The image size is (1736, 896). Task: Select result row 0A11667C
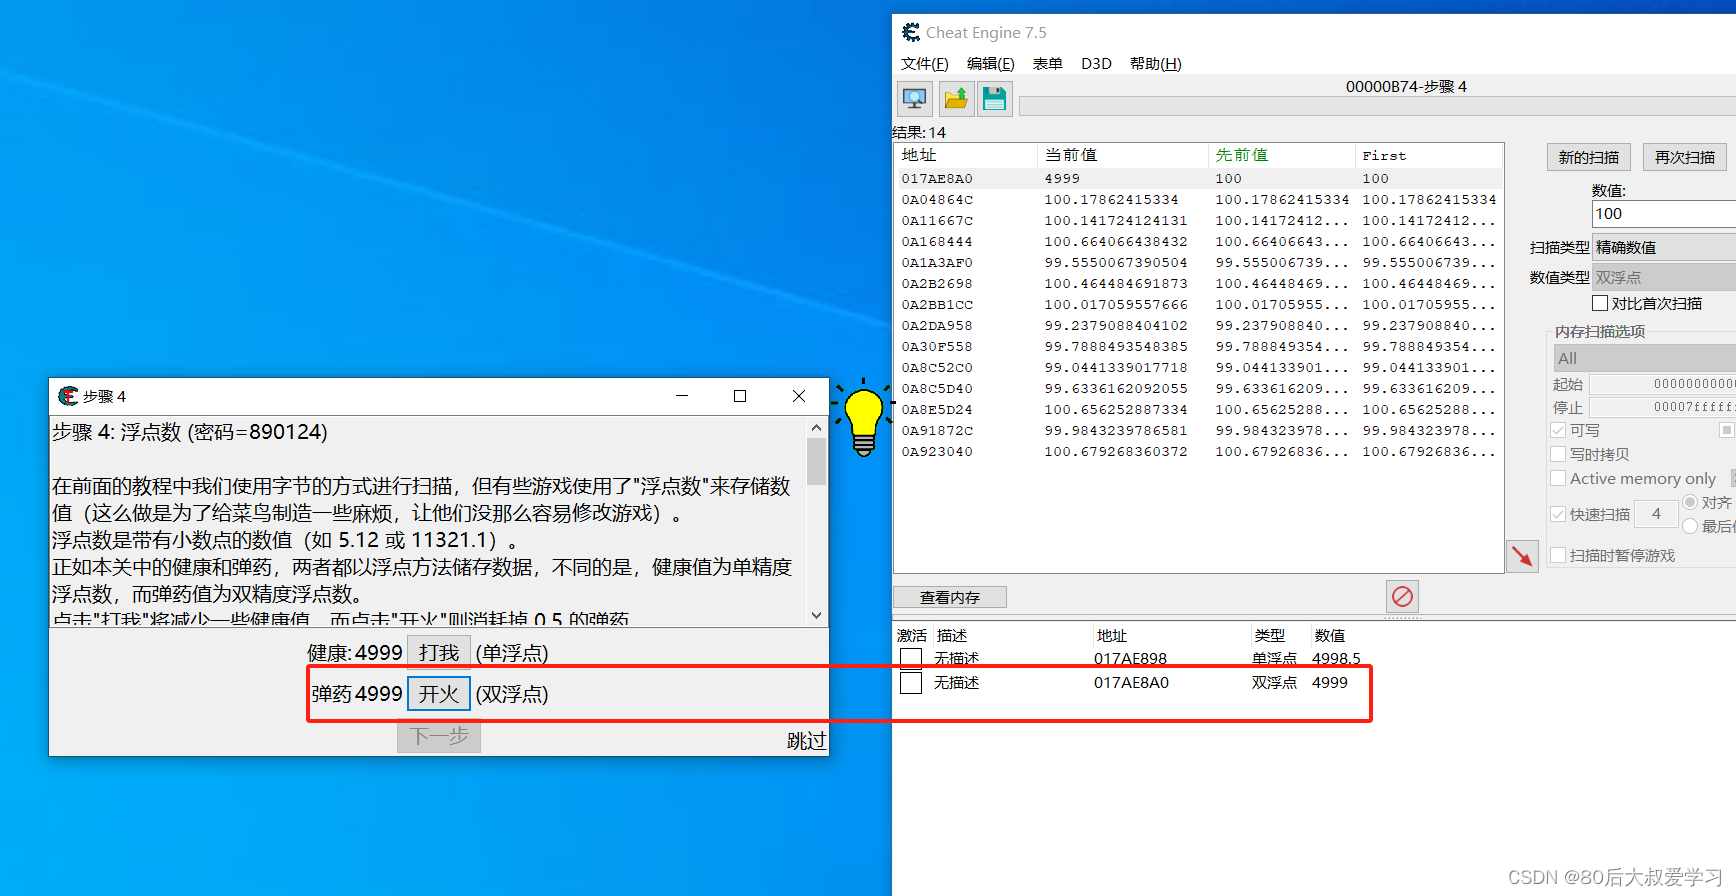tap(1198, 220)
